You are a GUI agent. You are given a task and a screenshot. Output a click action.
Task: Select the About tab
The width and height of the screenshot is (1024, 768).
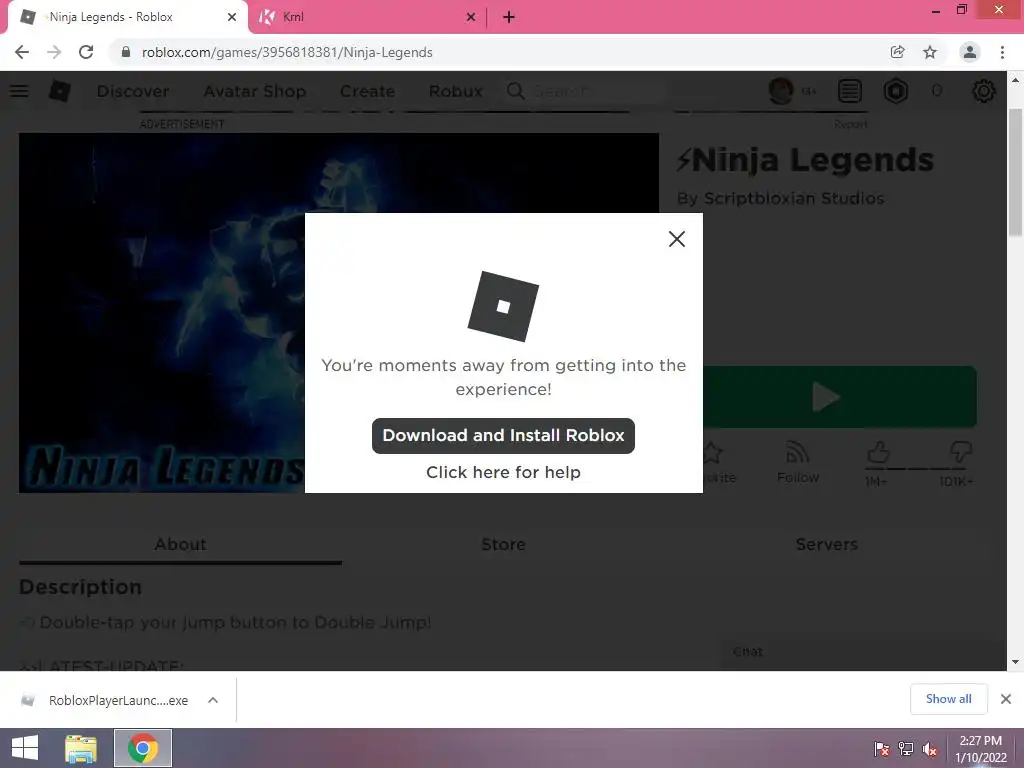point(180,544)
